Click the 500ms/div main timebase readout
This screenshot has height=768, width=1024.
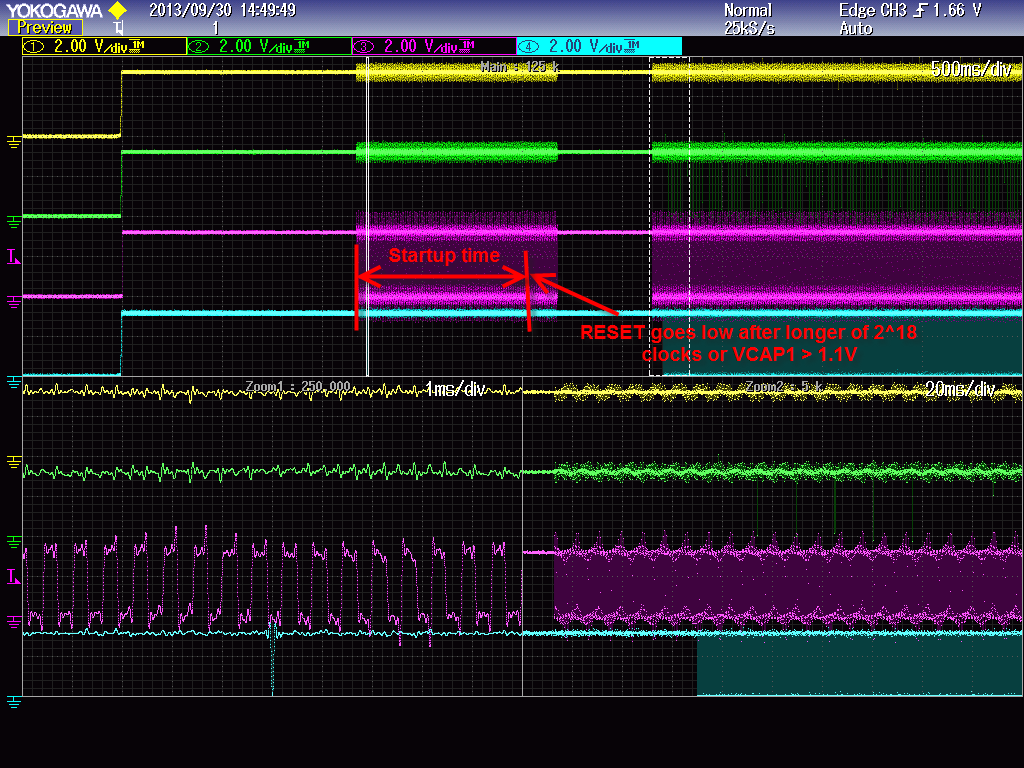pos(971,69)
